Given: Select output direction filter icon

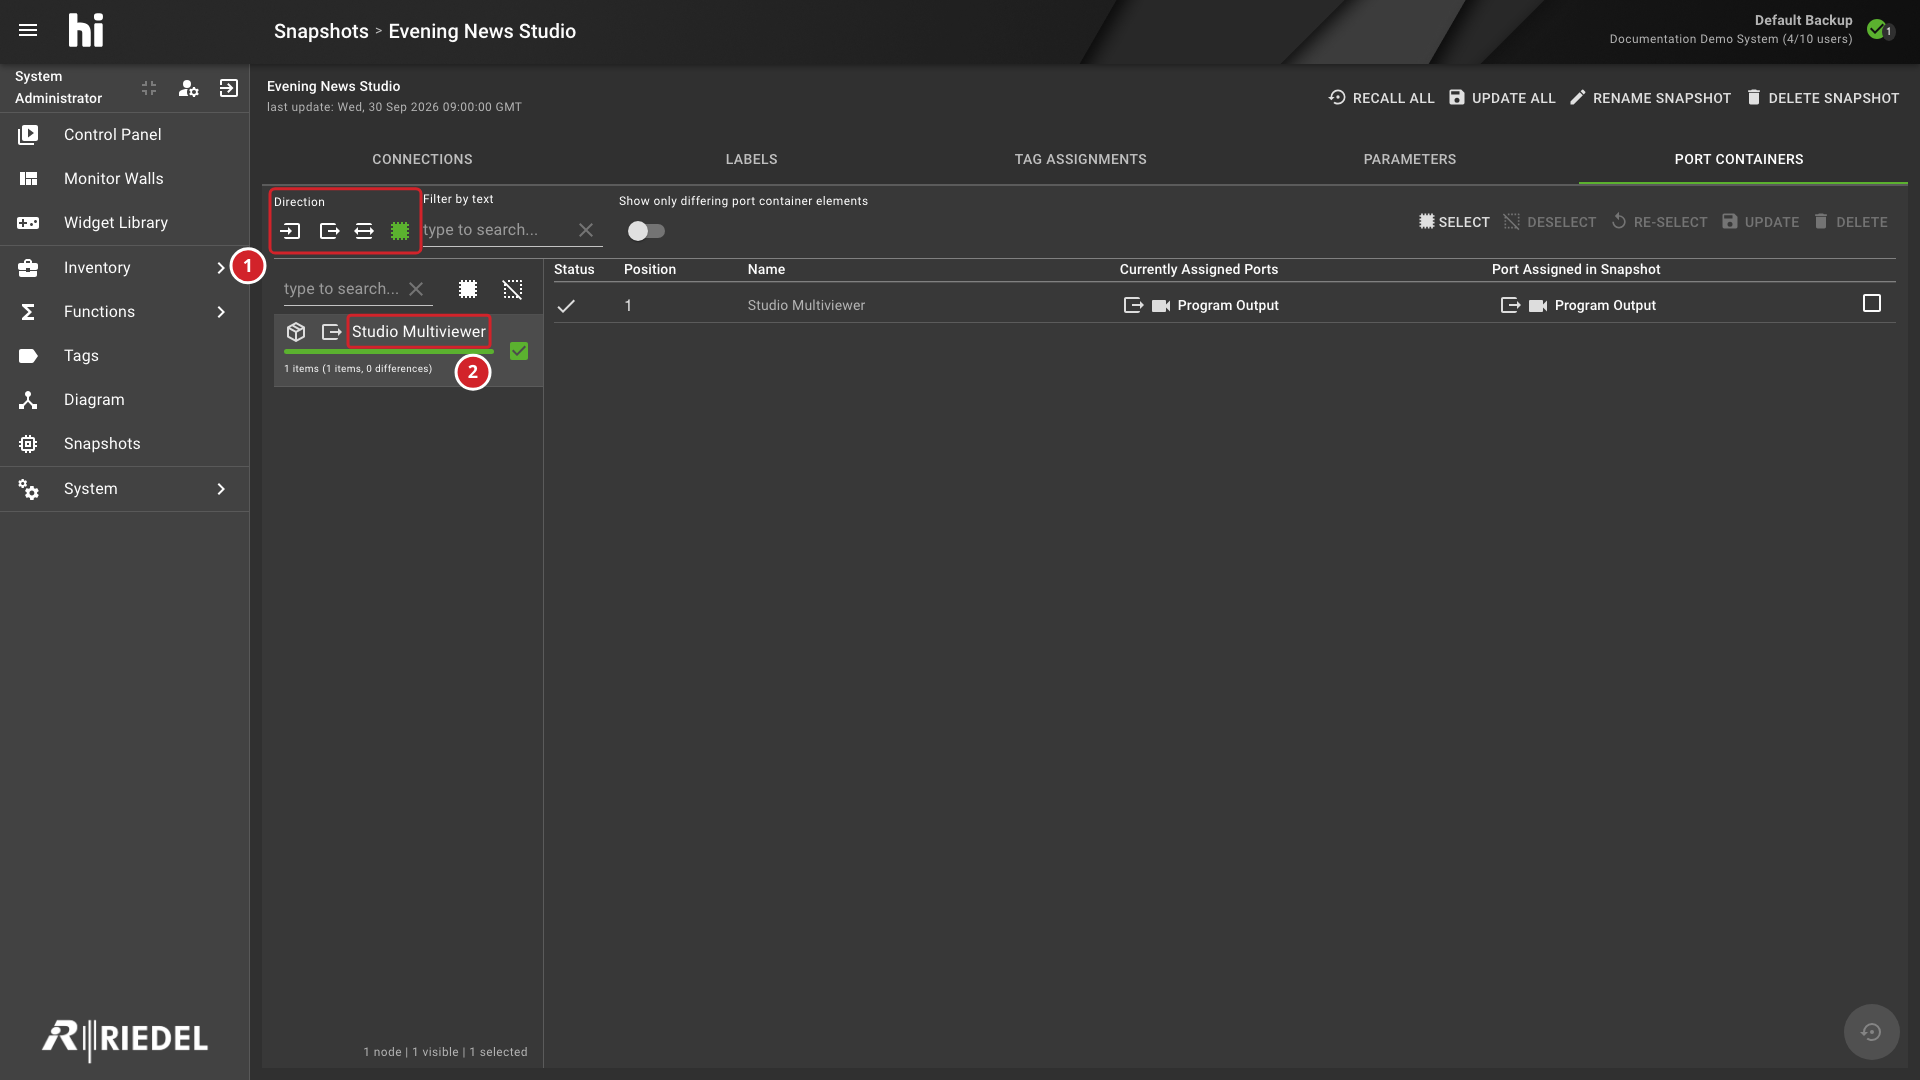Looking at the screenshot, I should pos(329,231).
